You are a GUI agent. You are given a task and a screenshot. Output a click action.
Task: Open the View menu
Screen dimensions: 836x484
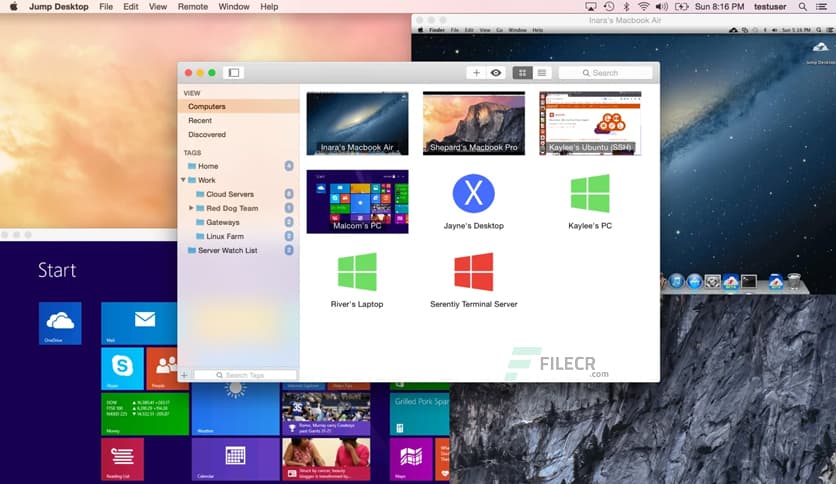click(158, 6)
